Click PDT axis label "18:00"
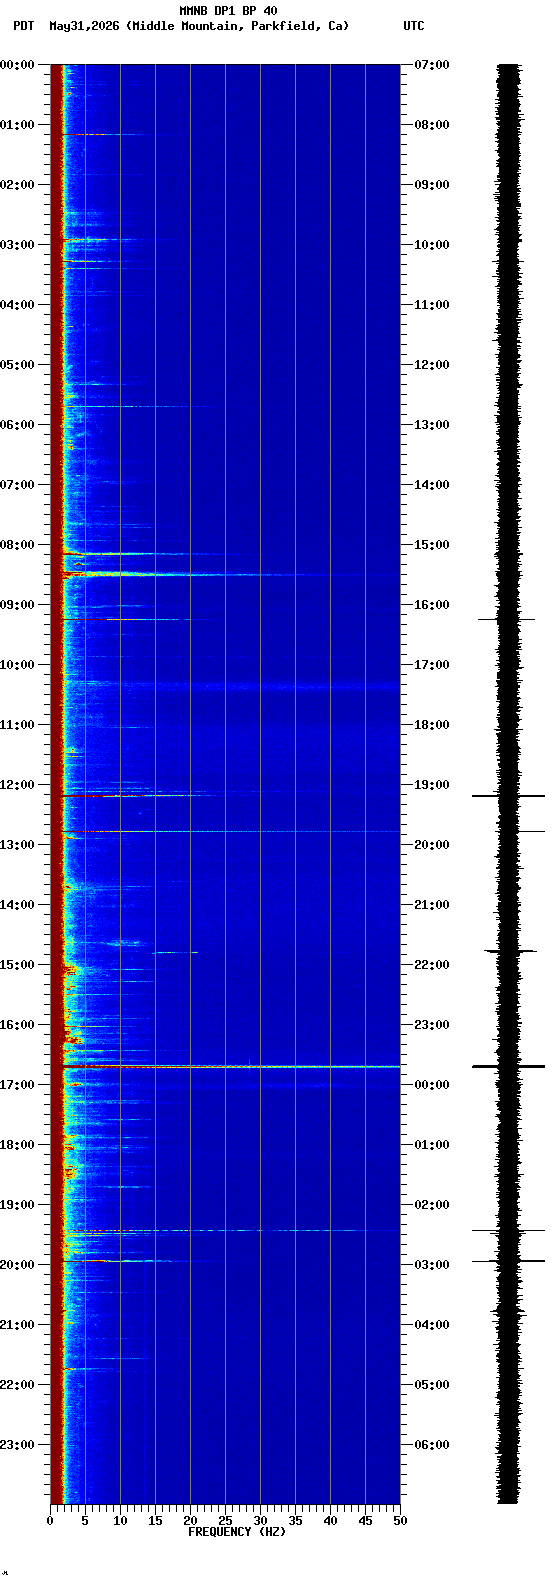Image resolution: width=552 pixels, height=1584 pixels. pyautogui.click(x=18, y=1145)
